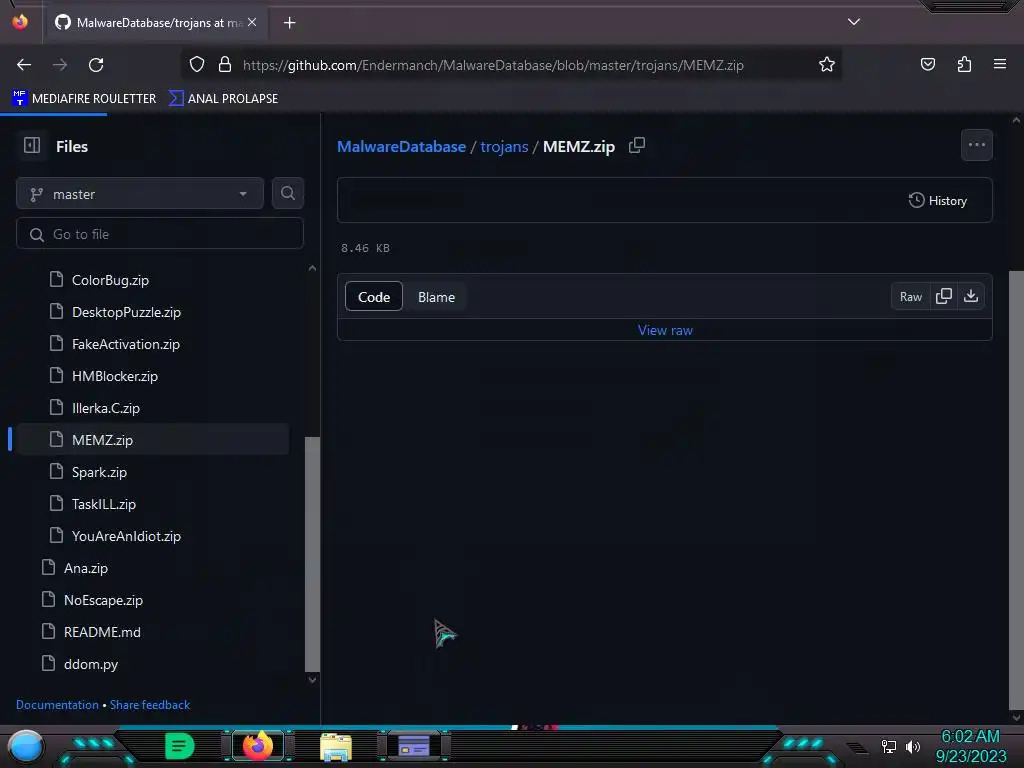Screen dimensions: 1024x768
Task: Open the Start orb menu
Action: click(25, 747)
